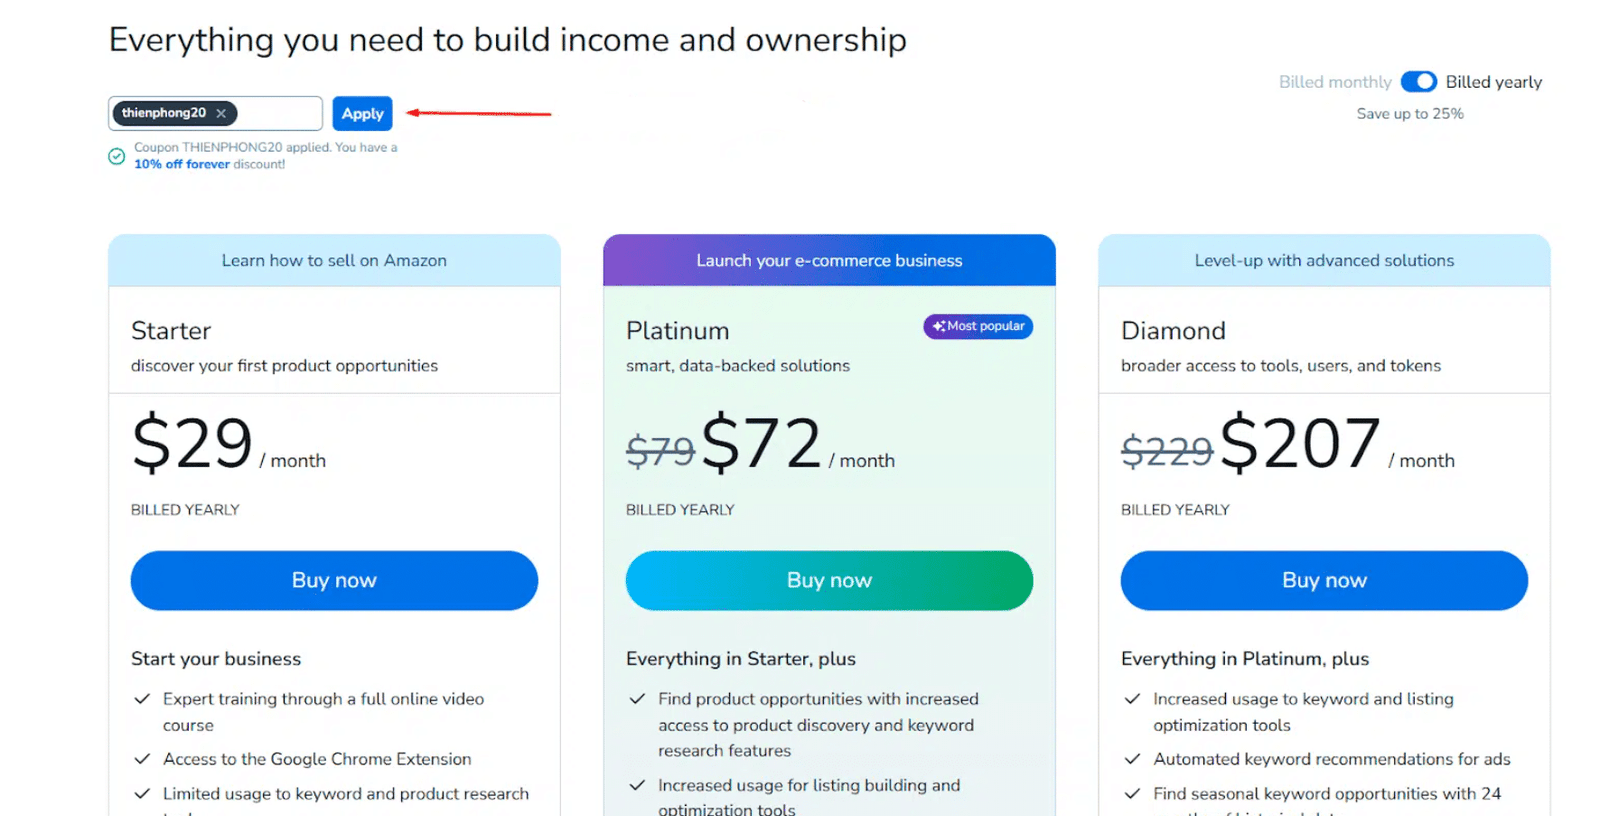1600x816 pixels.
Task: Click the Most popular badge
Action: [978, 326]
